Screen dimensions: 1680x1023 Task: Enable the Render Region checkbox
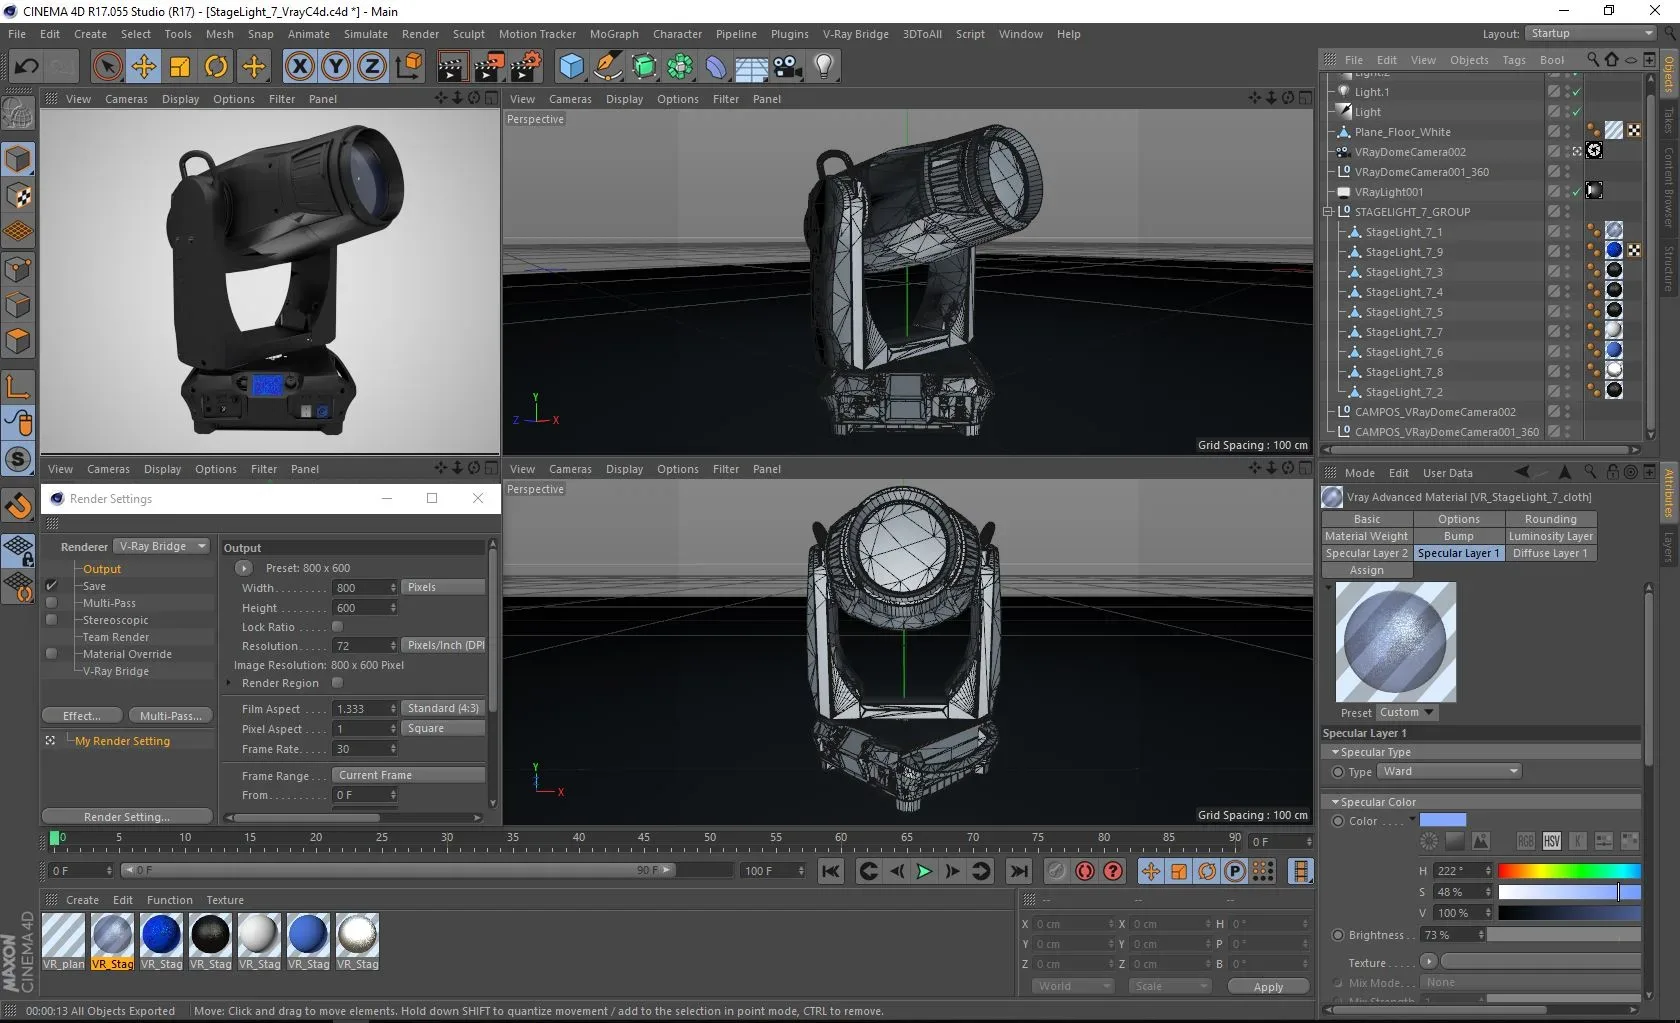pos(337,683)
